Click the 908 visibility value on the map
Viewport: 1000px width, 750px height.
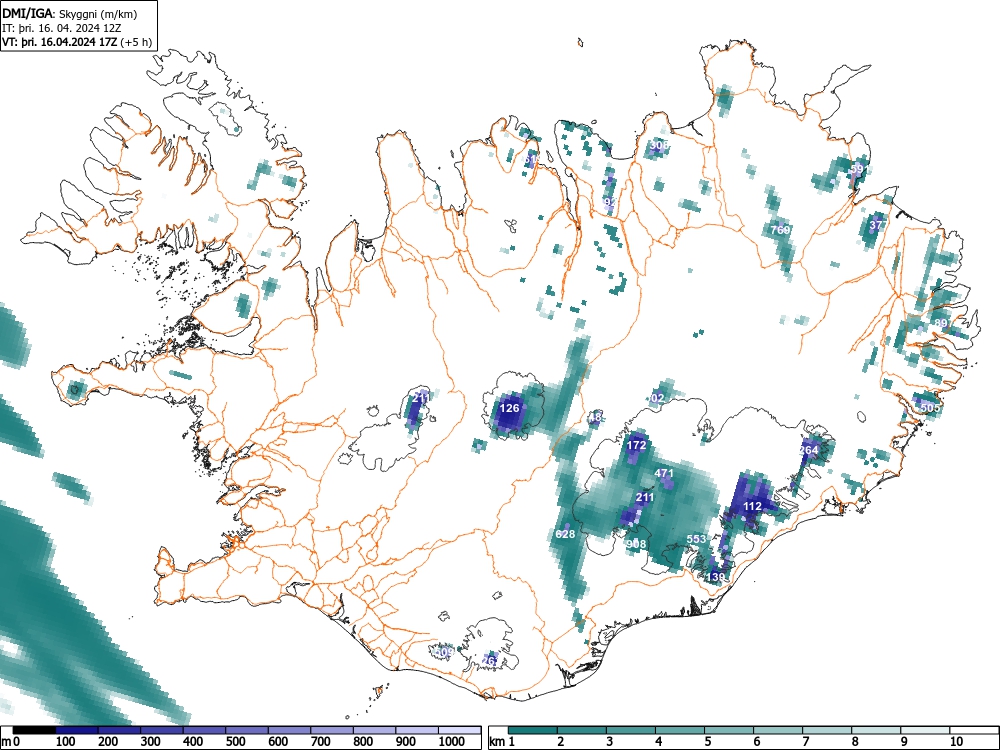636,544
